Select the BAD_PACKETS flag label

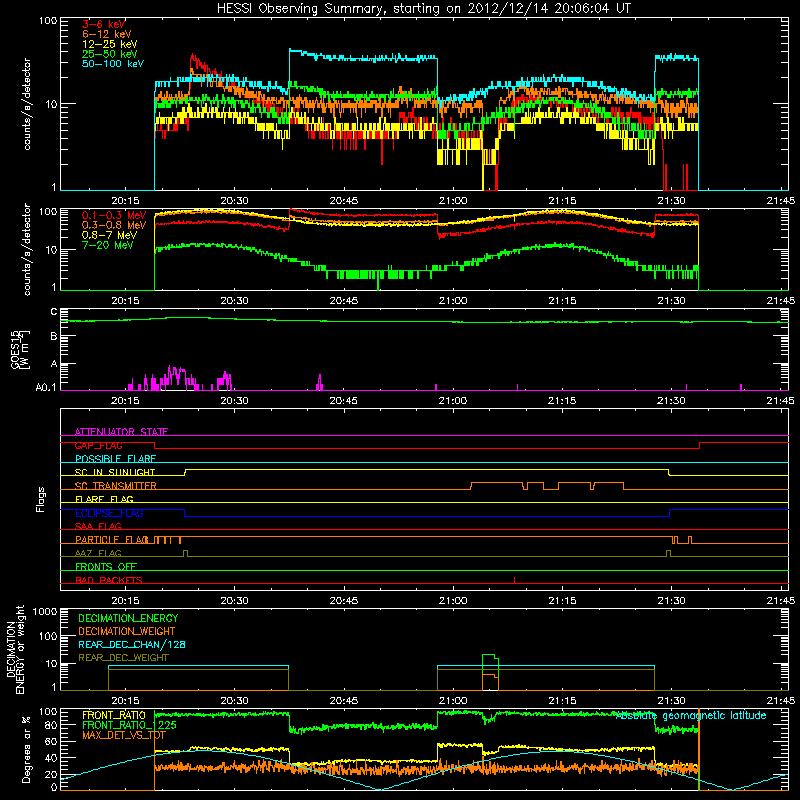(109, 580)
